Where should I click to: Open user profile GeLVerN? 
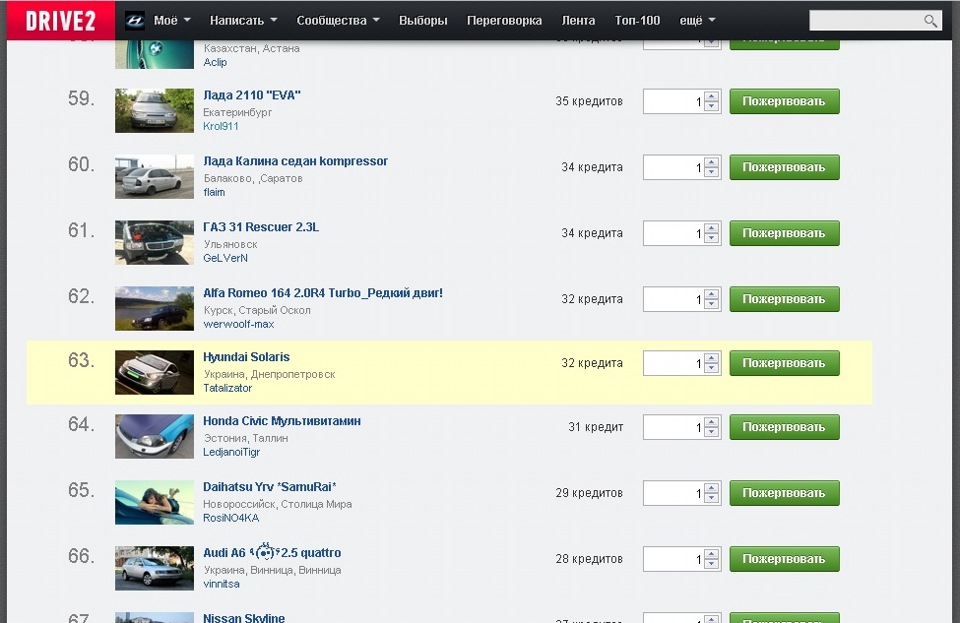pos(225,258)
